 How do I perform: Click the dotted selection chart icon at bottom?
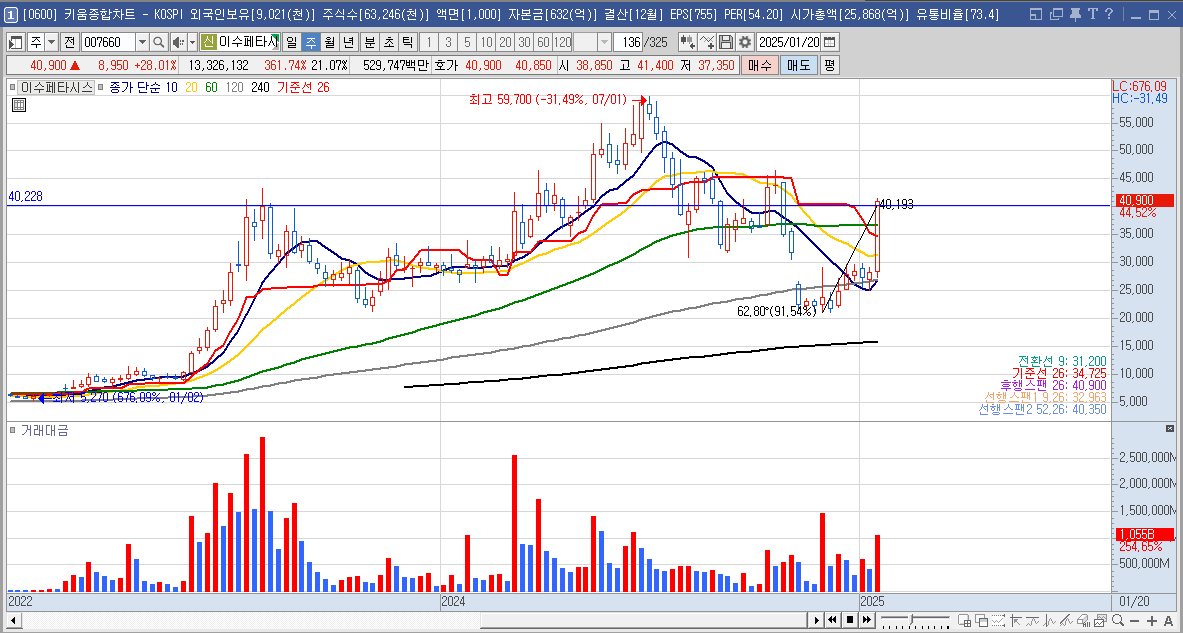click(x=997, y=620)
